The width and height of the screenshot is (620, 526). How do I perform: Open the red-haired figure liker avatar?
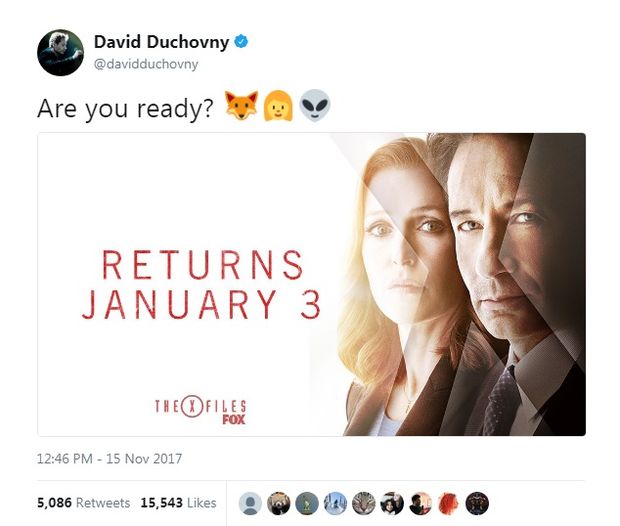click(449, 503)
